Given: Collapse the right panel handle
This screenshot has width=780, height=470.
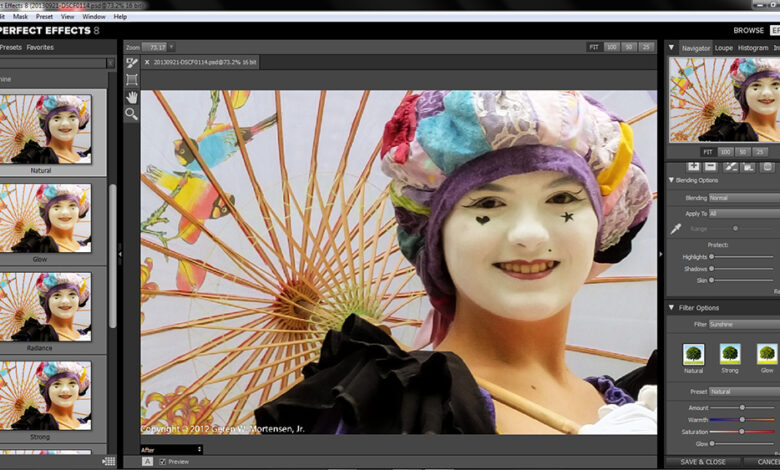Looking at the screenshot, I should (661, 254).
